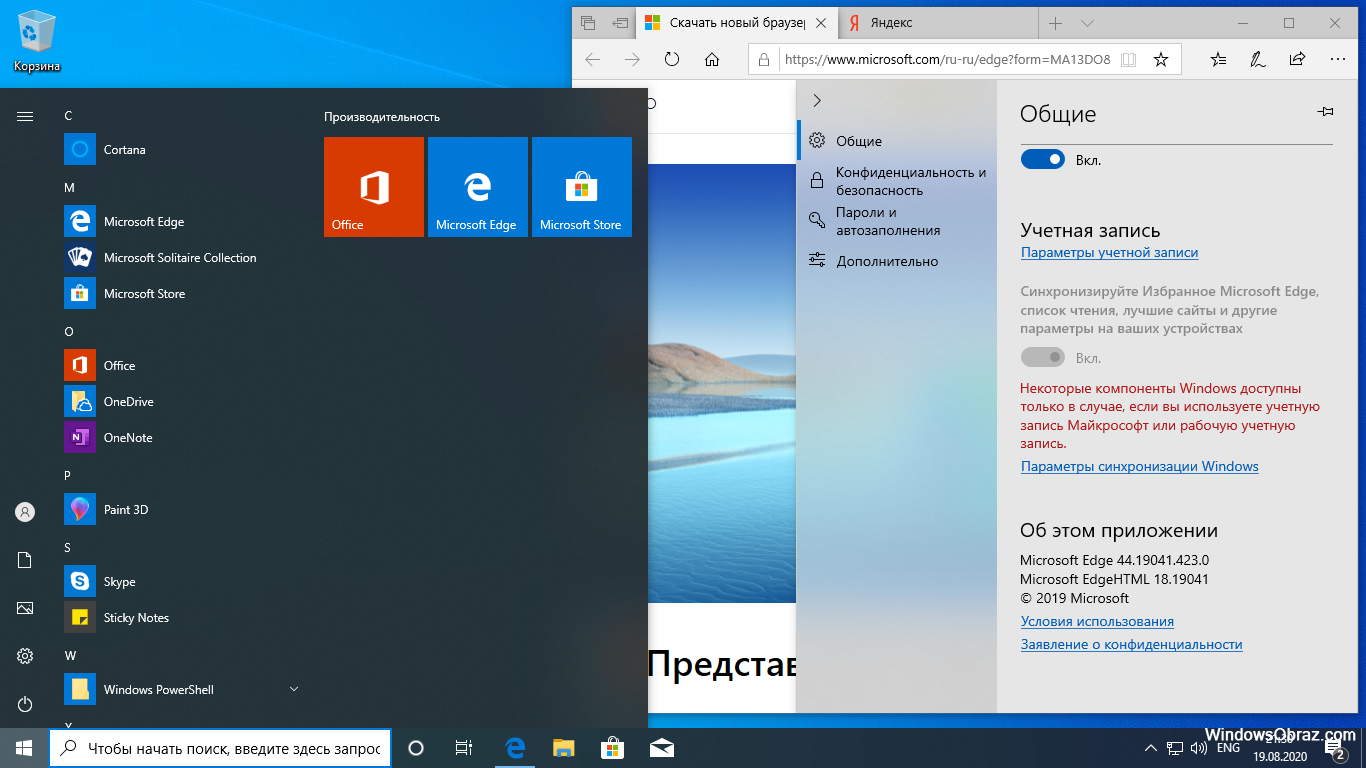
Task: Collapse the settings pane with chevron
Action: [x=817, y=101]
